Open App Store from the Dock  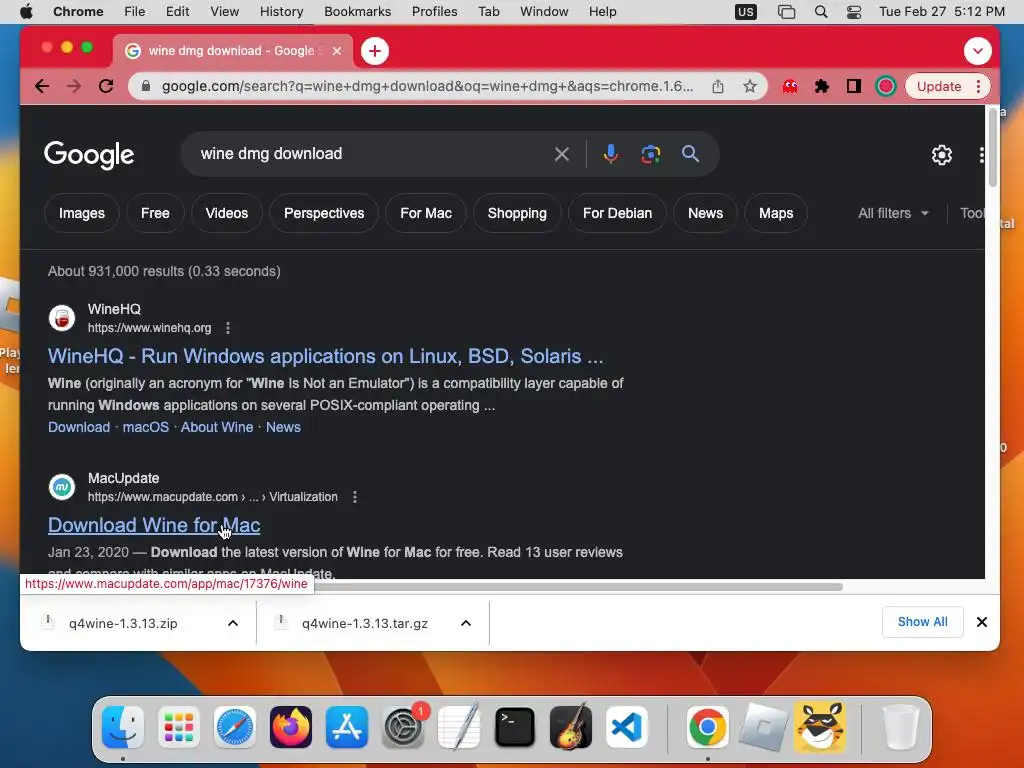[347, 727]
